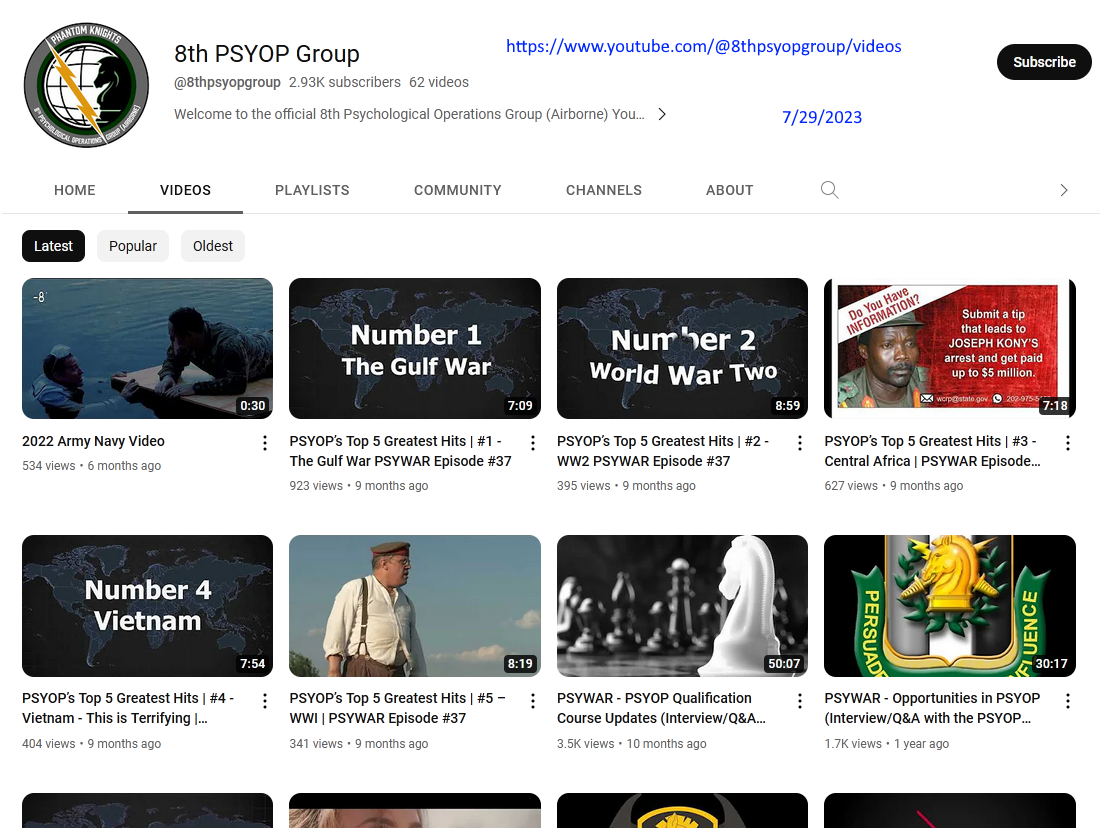Switch to the HOME tab

[74, 190]
